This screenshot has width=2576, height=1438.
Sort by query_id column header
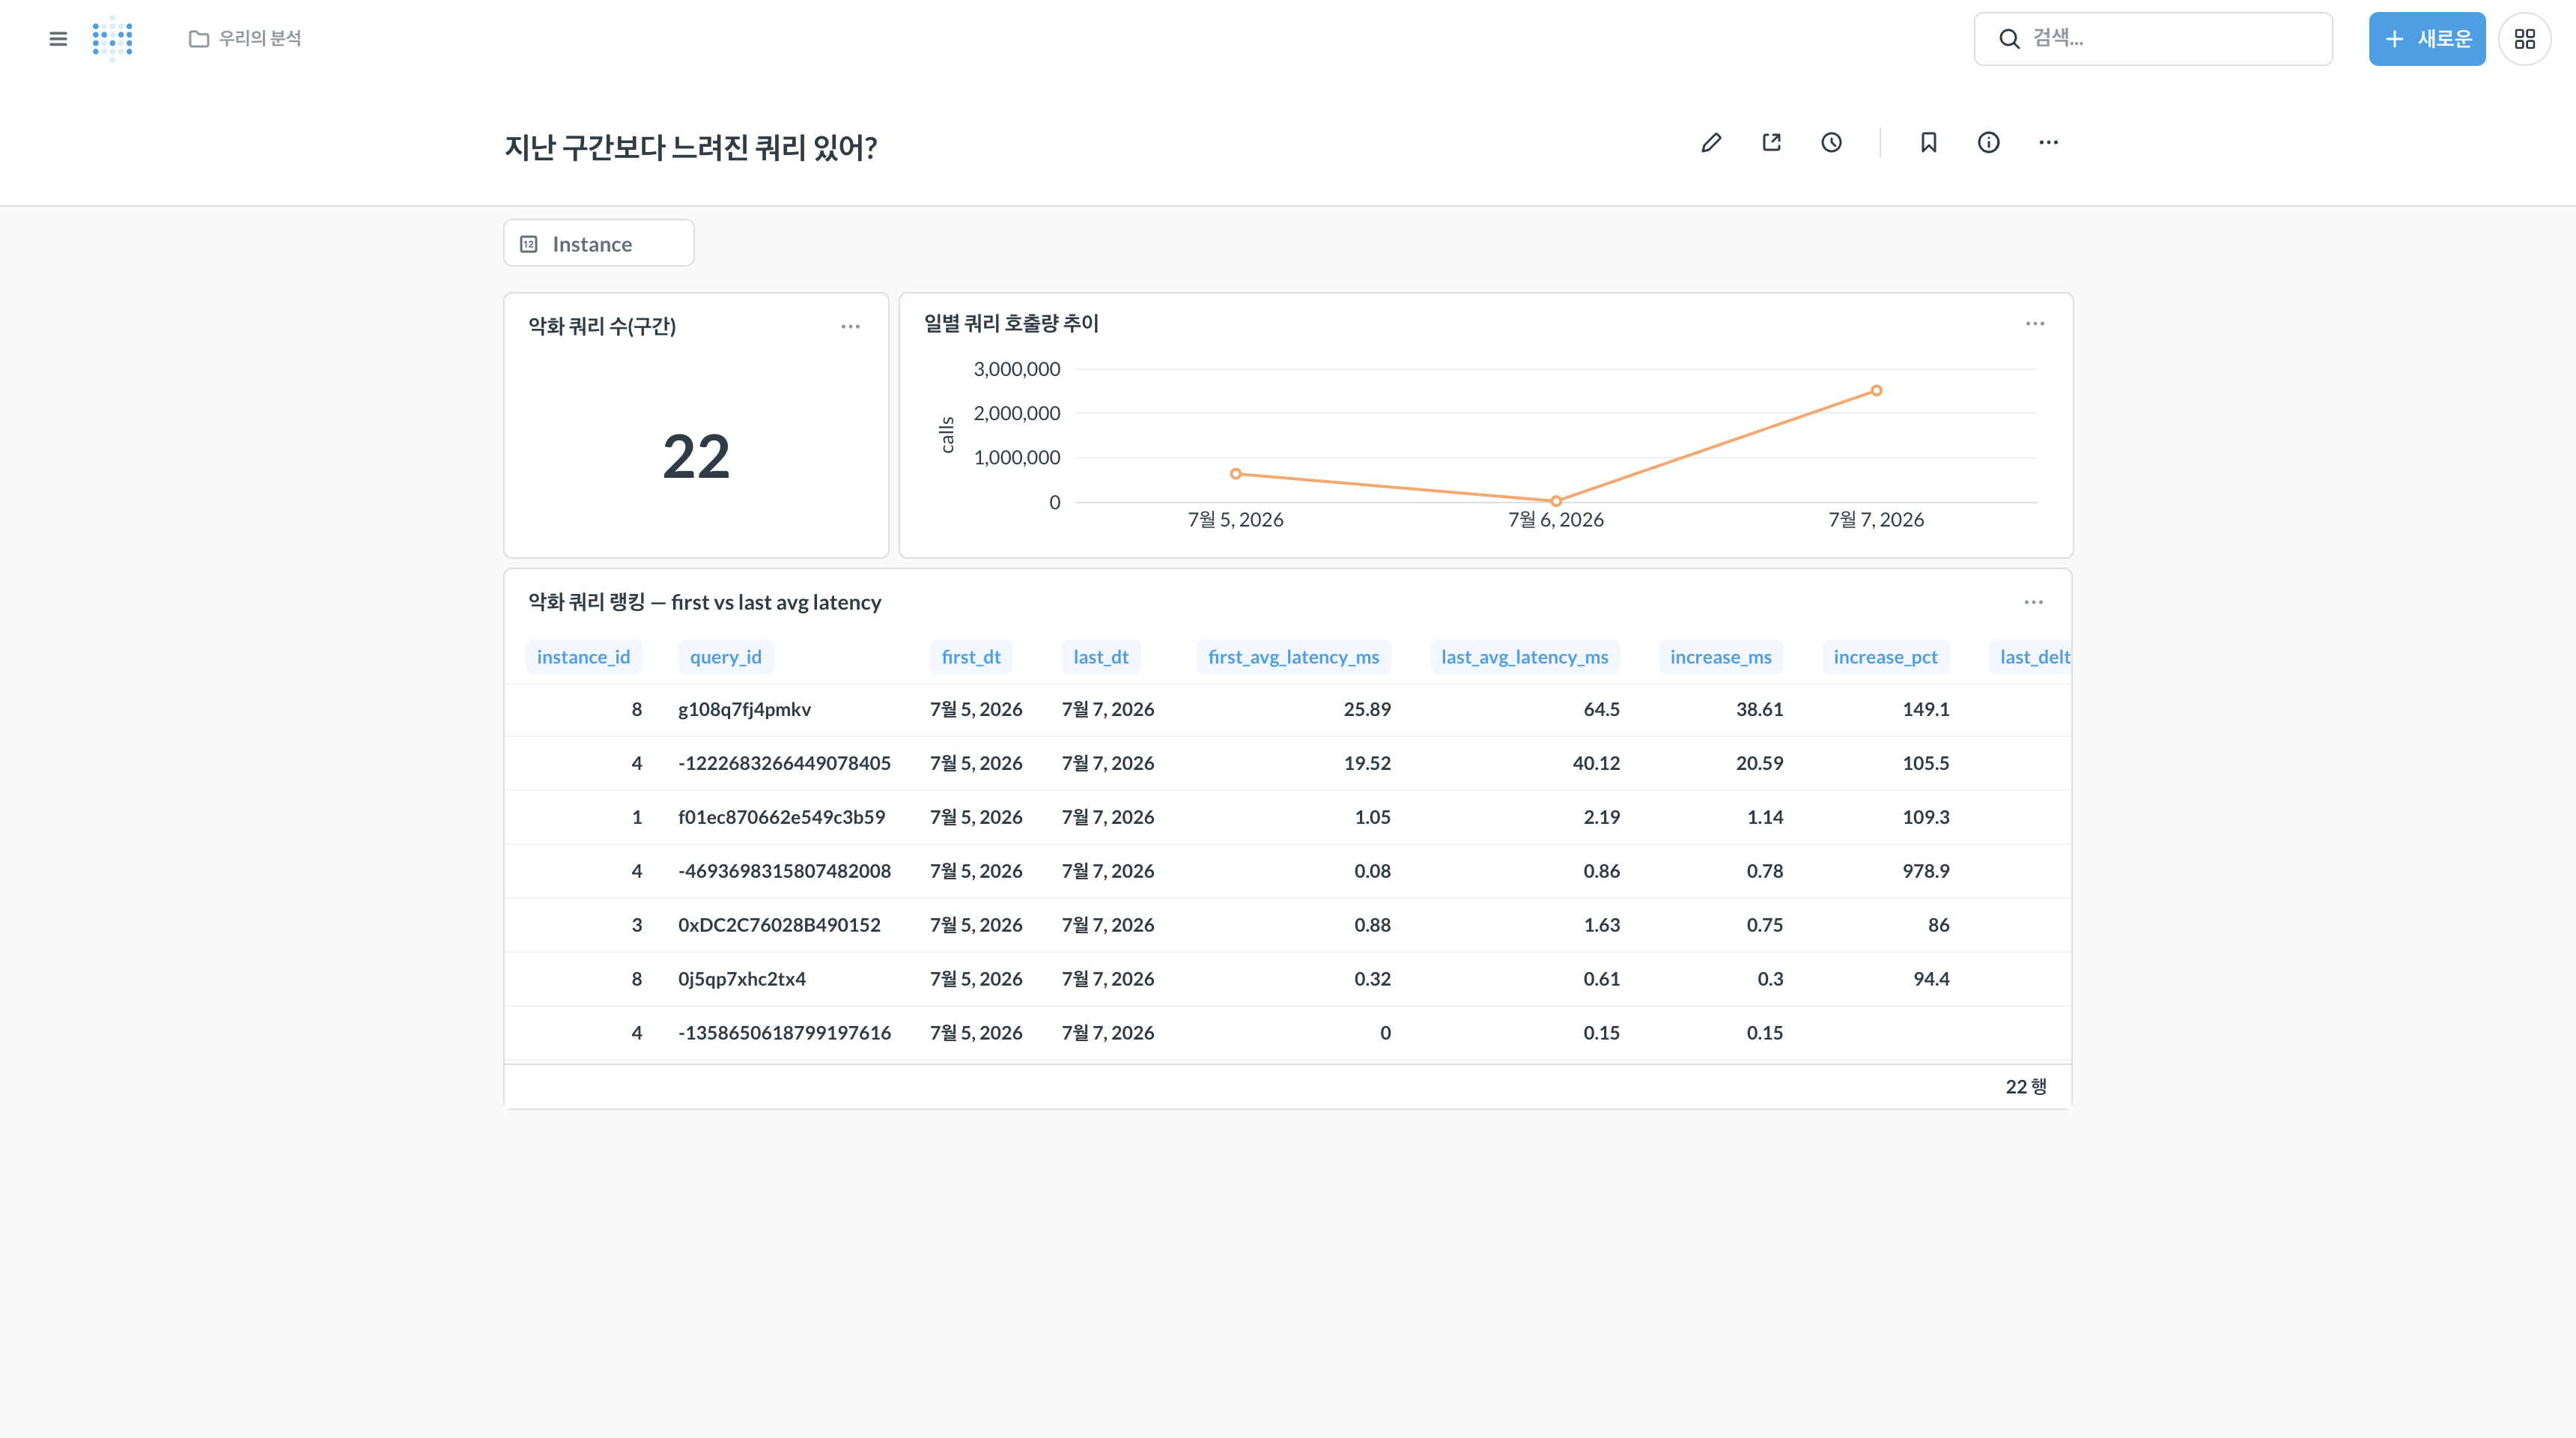tap(725, 657)
